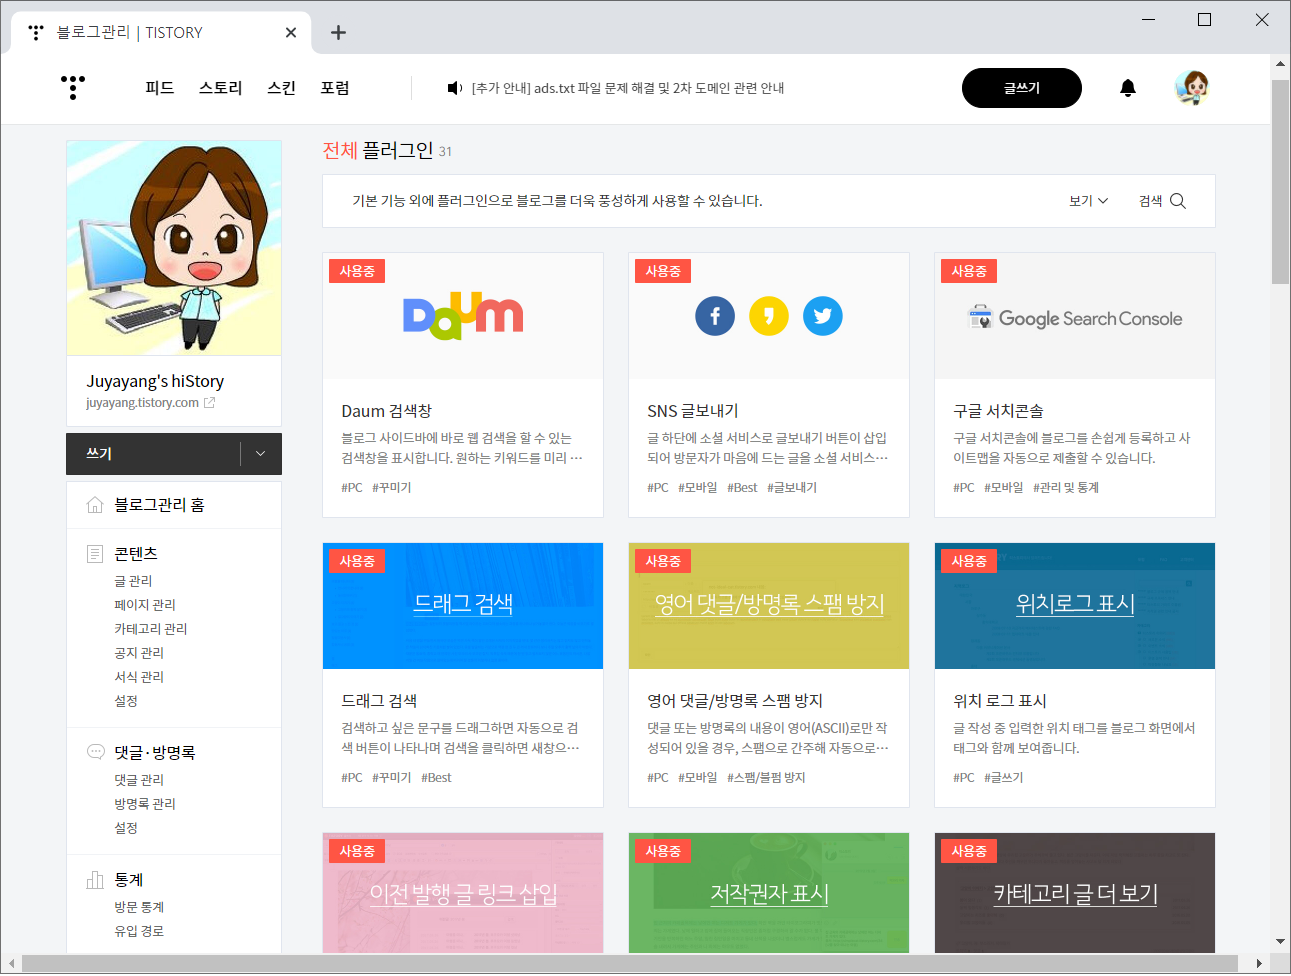Viewport: 1291px width, 976px height.
Task: Click the search magnifier icon
Action: point(1178,201)
